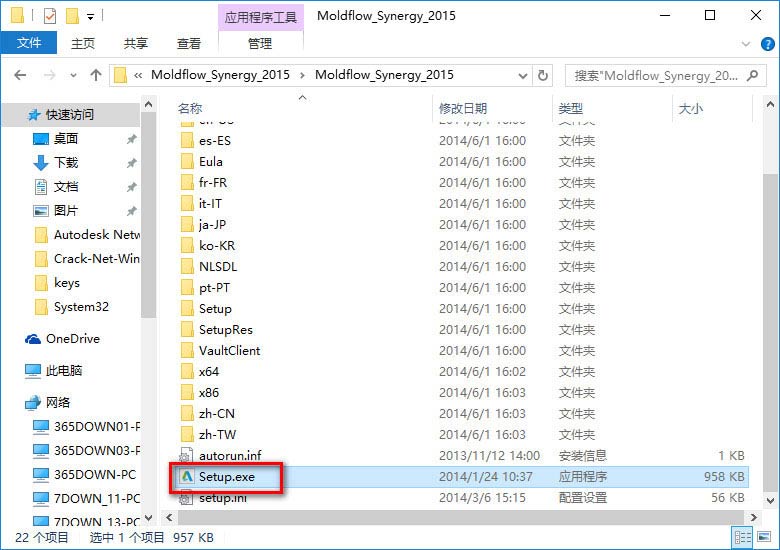The height and width of the screenshot is (550, 780).
Task: Open the File (文件) ribbon tab
Action: tap(29, 43)
